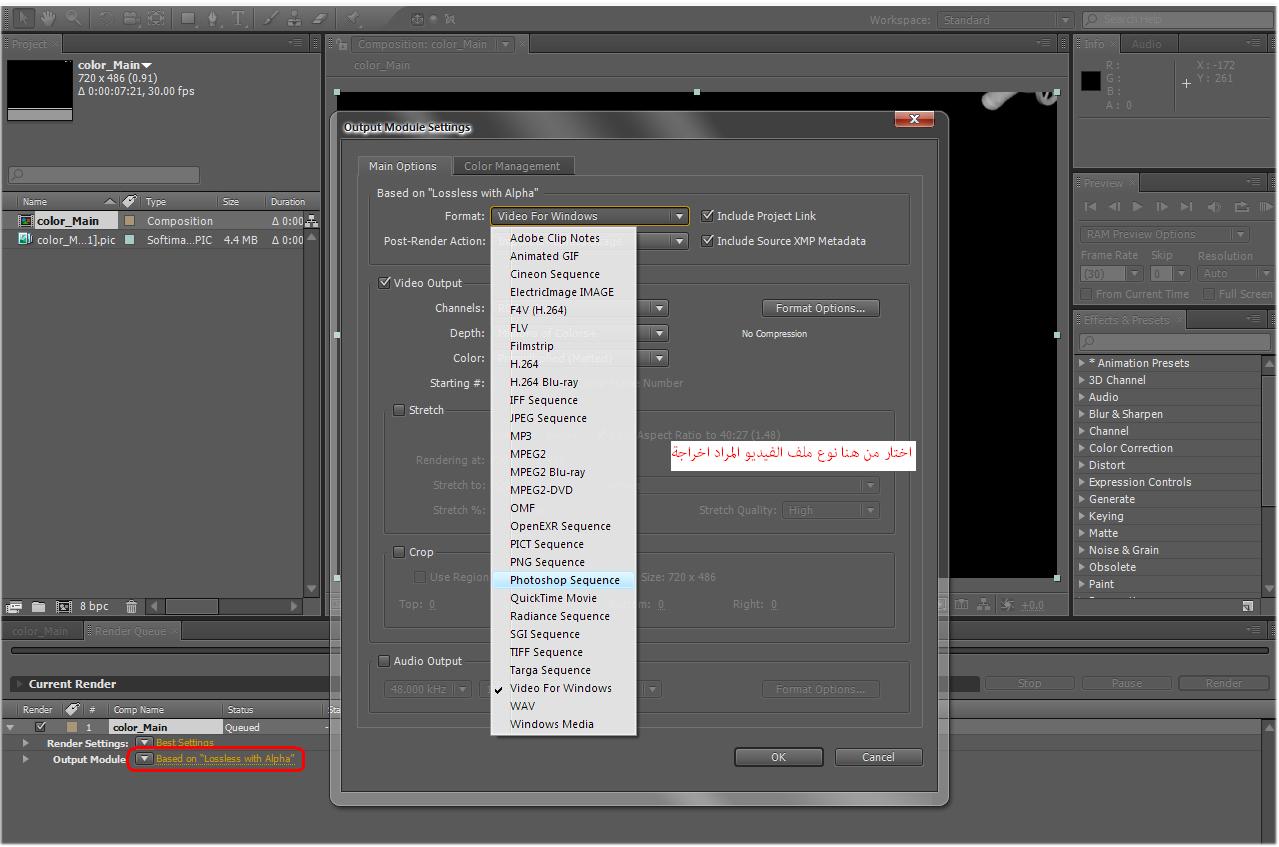Open the Output Module preset dropdown arrow
This screenshot has height=847, width=1279.
coord(144,759)
